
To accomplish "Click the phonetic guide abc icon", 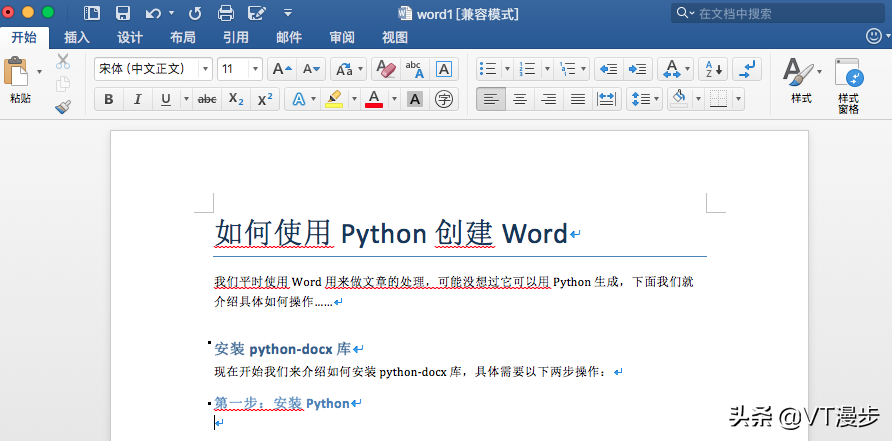I will [x=415, y=69].
